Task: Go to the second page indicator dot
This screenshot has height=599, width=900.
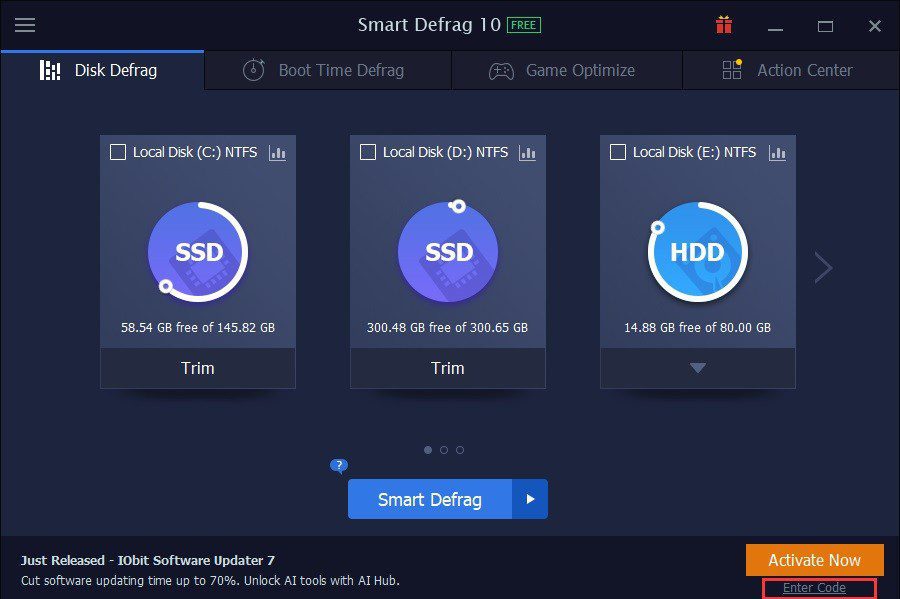Action: tap(444, 450)
